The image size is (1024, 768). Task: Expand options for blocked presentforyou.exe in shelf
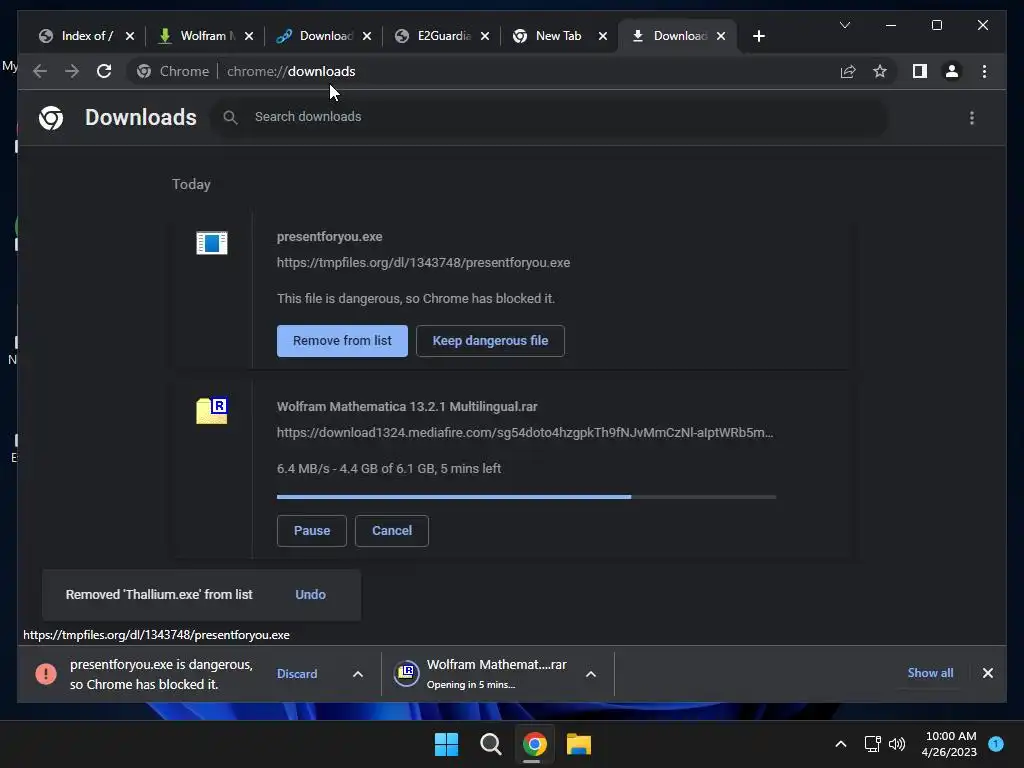(358, 674)
